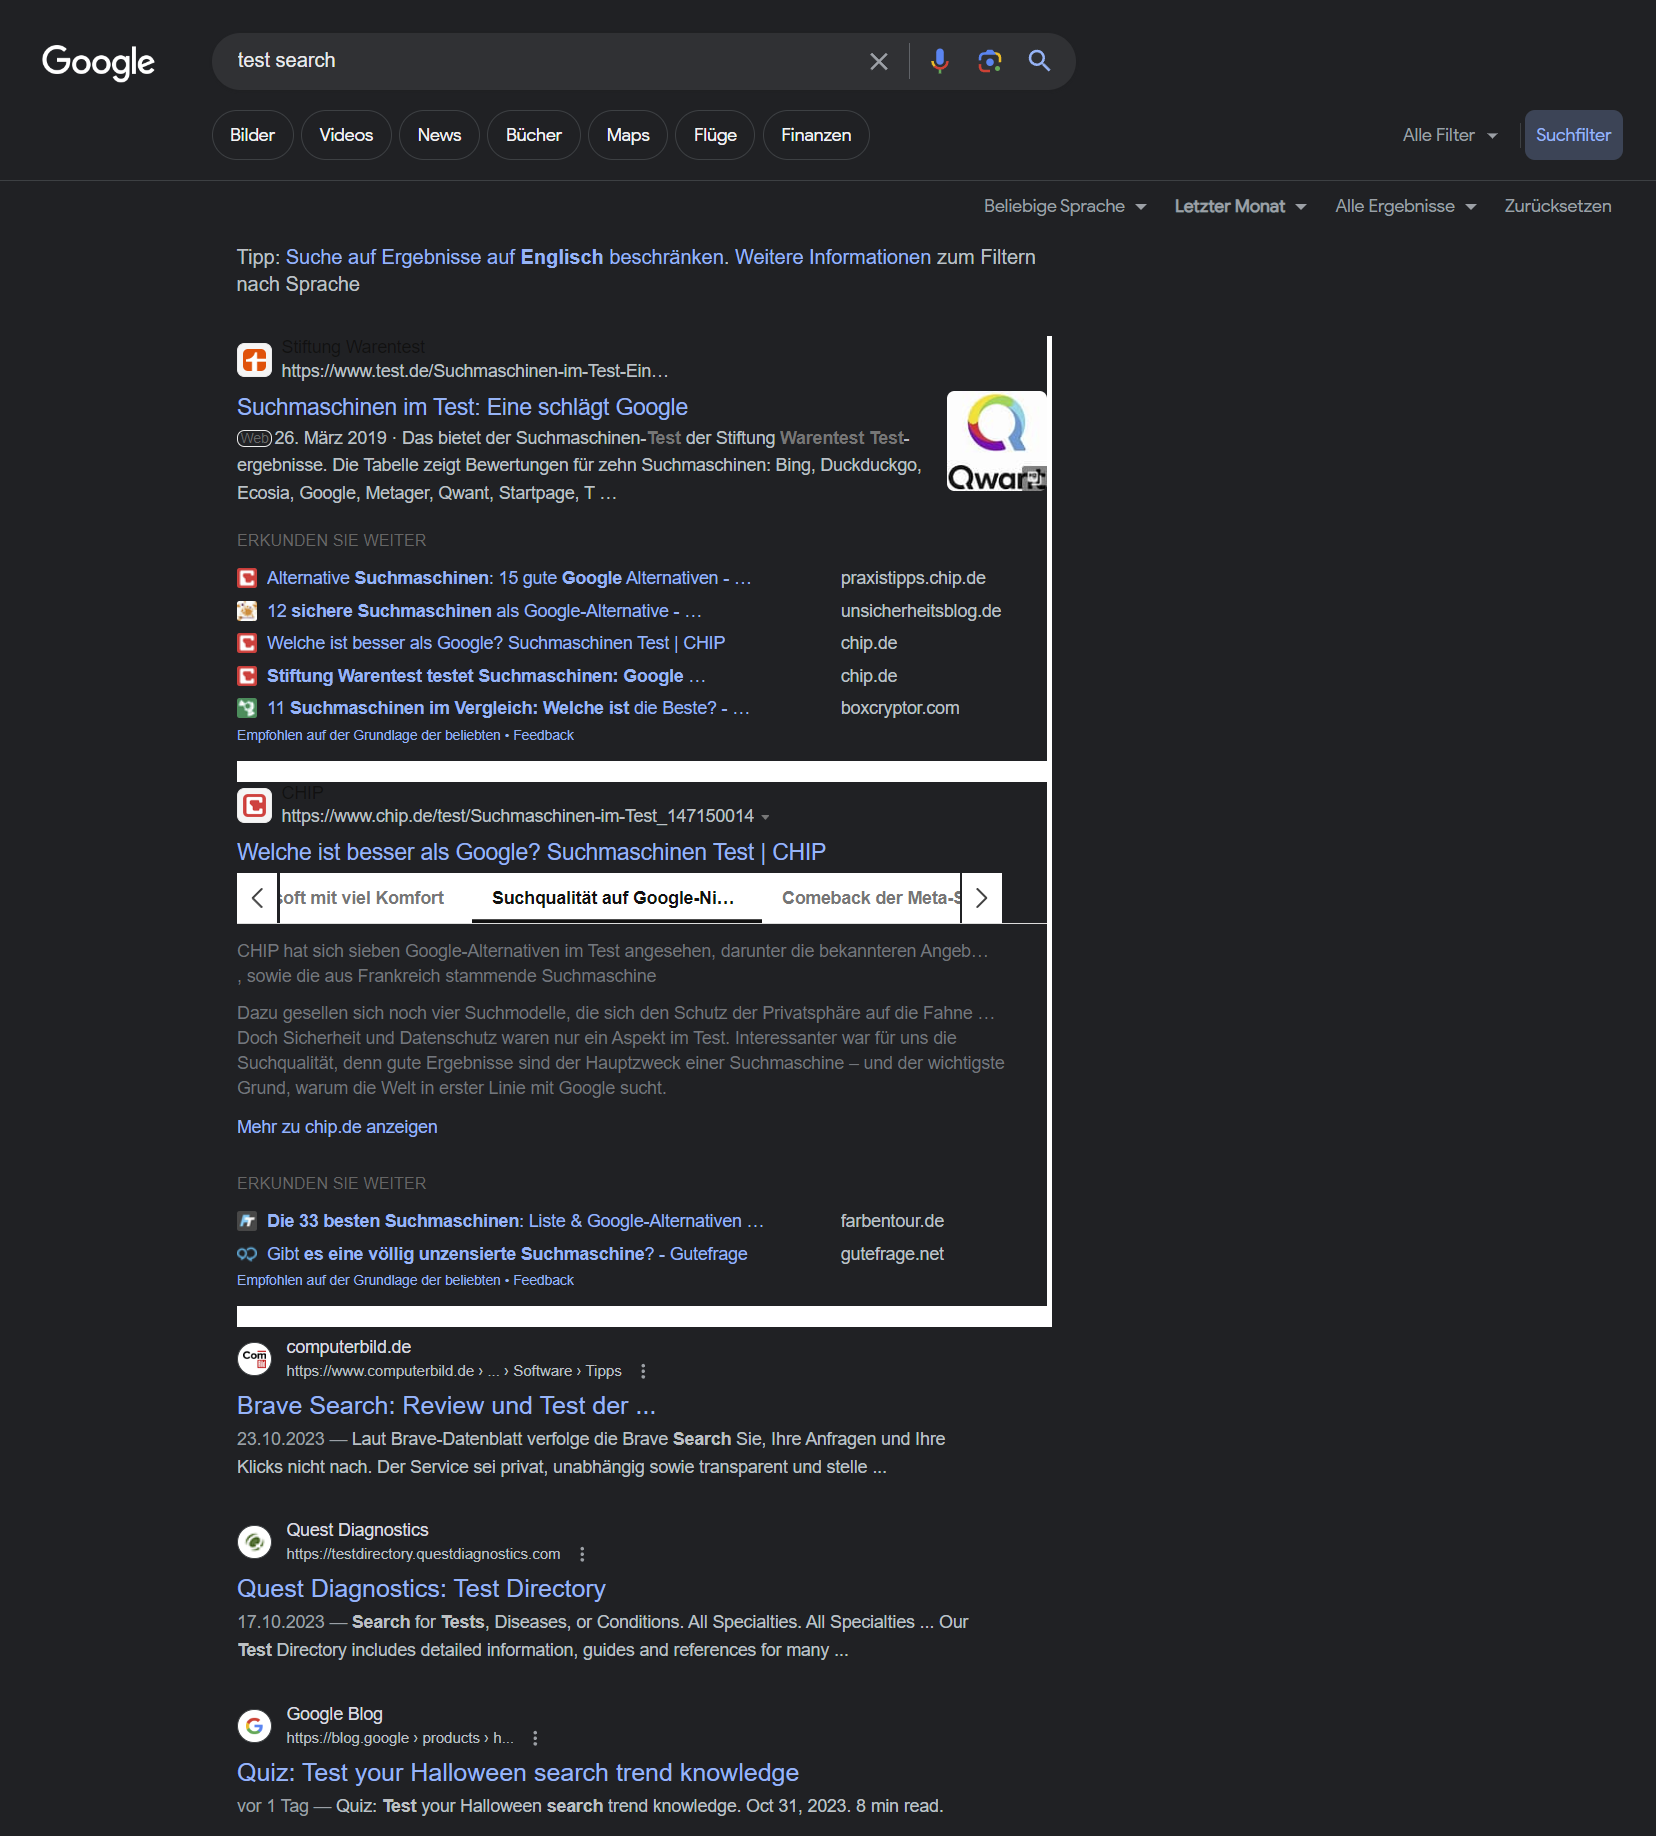Click 'Welche ist besser als Google?' link beside chip.de
Viewport: 1656px width, 1836px height.
(496, 643)
